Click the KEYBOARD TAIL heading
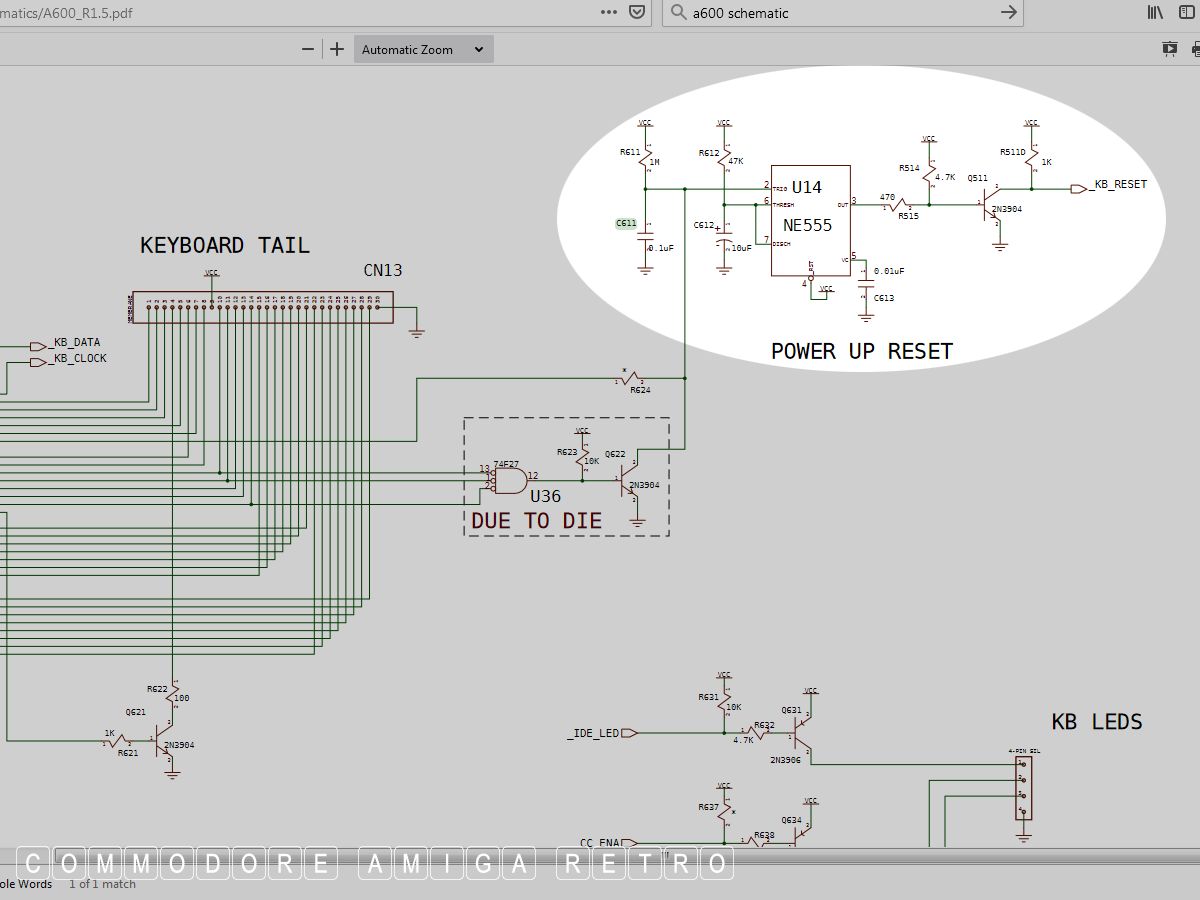The width and height of the screenshot is (1200, 900). (224, 245)
